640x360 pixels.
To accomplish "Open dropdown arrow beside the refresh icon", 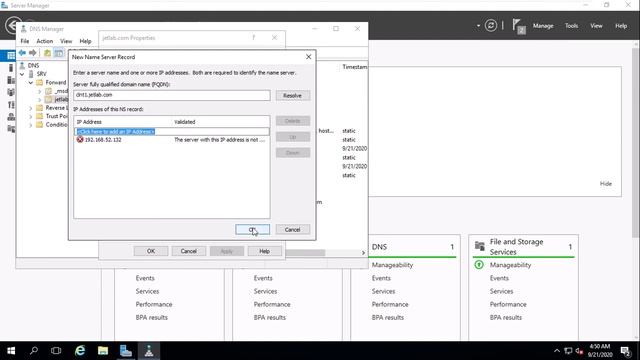I will [x=478, y=26].
